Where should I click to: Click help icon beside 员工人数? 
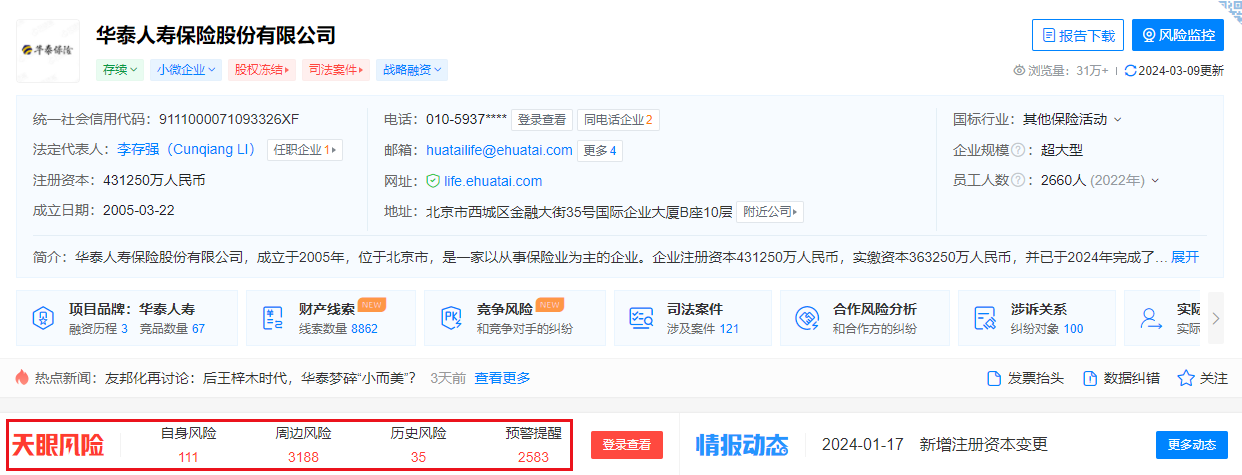click(1017, 181)
